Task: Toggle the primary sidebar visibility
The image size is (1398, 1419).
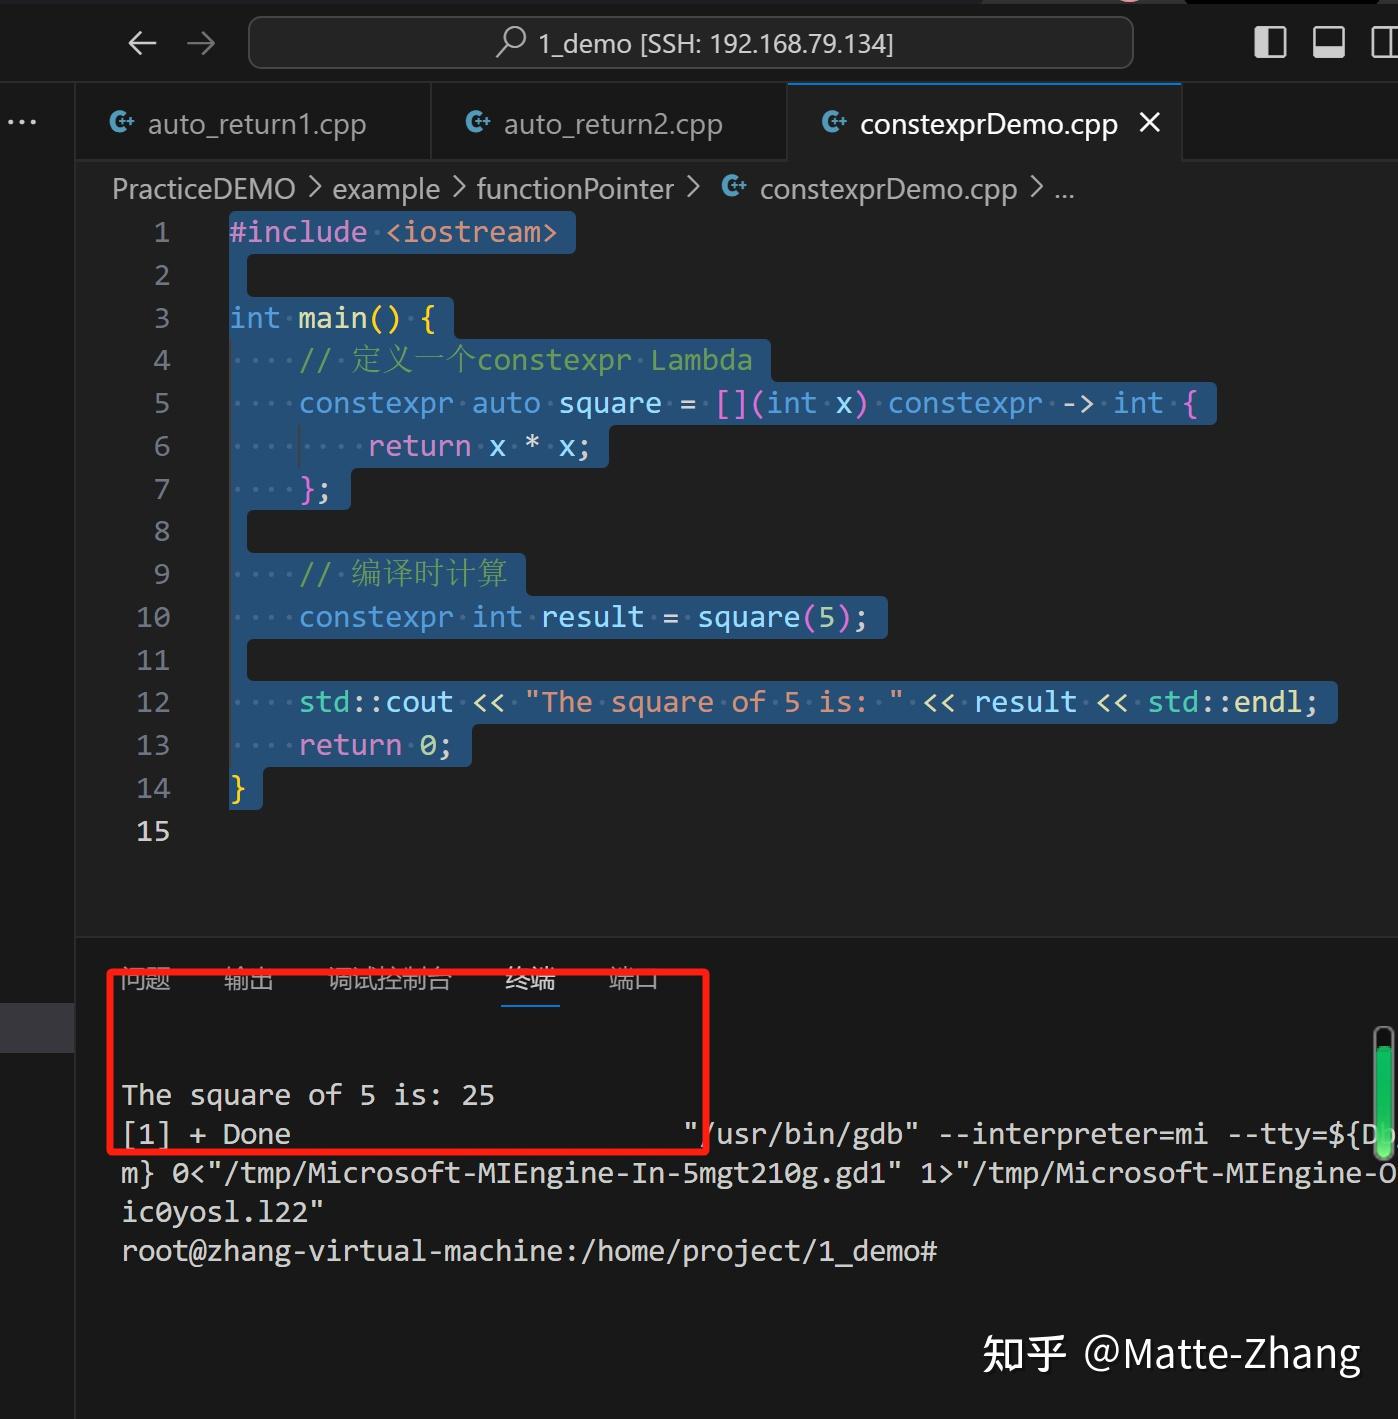Action: 1269,42
